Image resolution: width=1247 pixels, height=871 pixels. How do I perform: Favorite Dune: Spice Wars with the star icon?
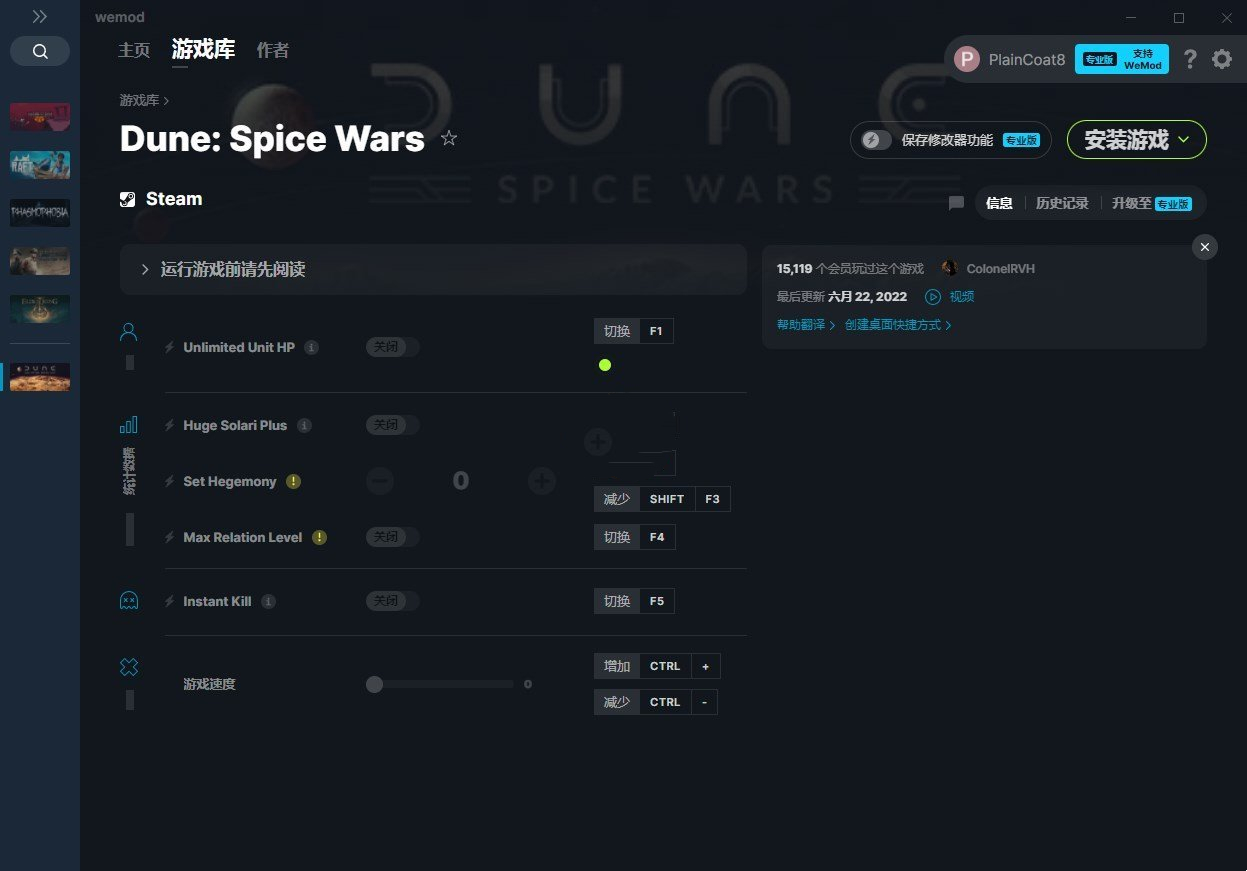tap(449, 138)
